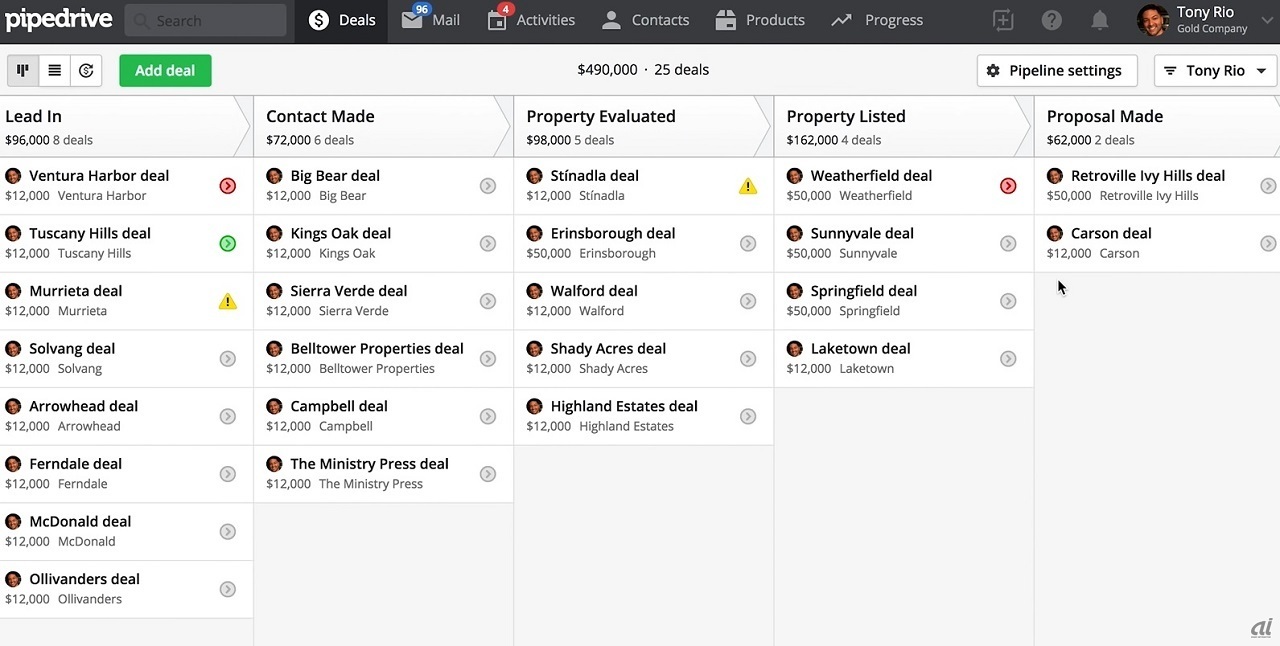Switch to pipeline kanban view
This screenshot has width=1280, height=646.
click(x=23, y=70)
